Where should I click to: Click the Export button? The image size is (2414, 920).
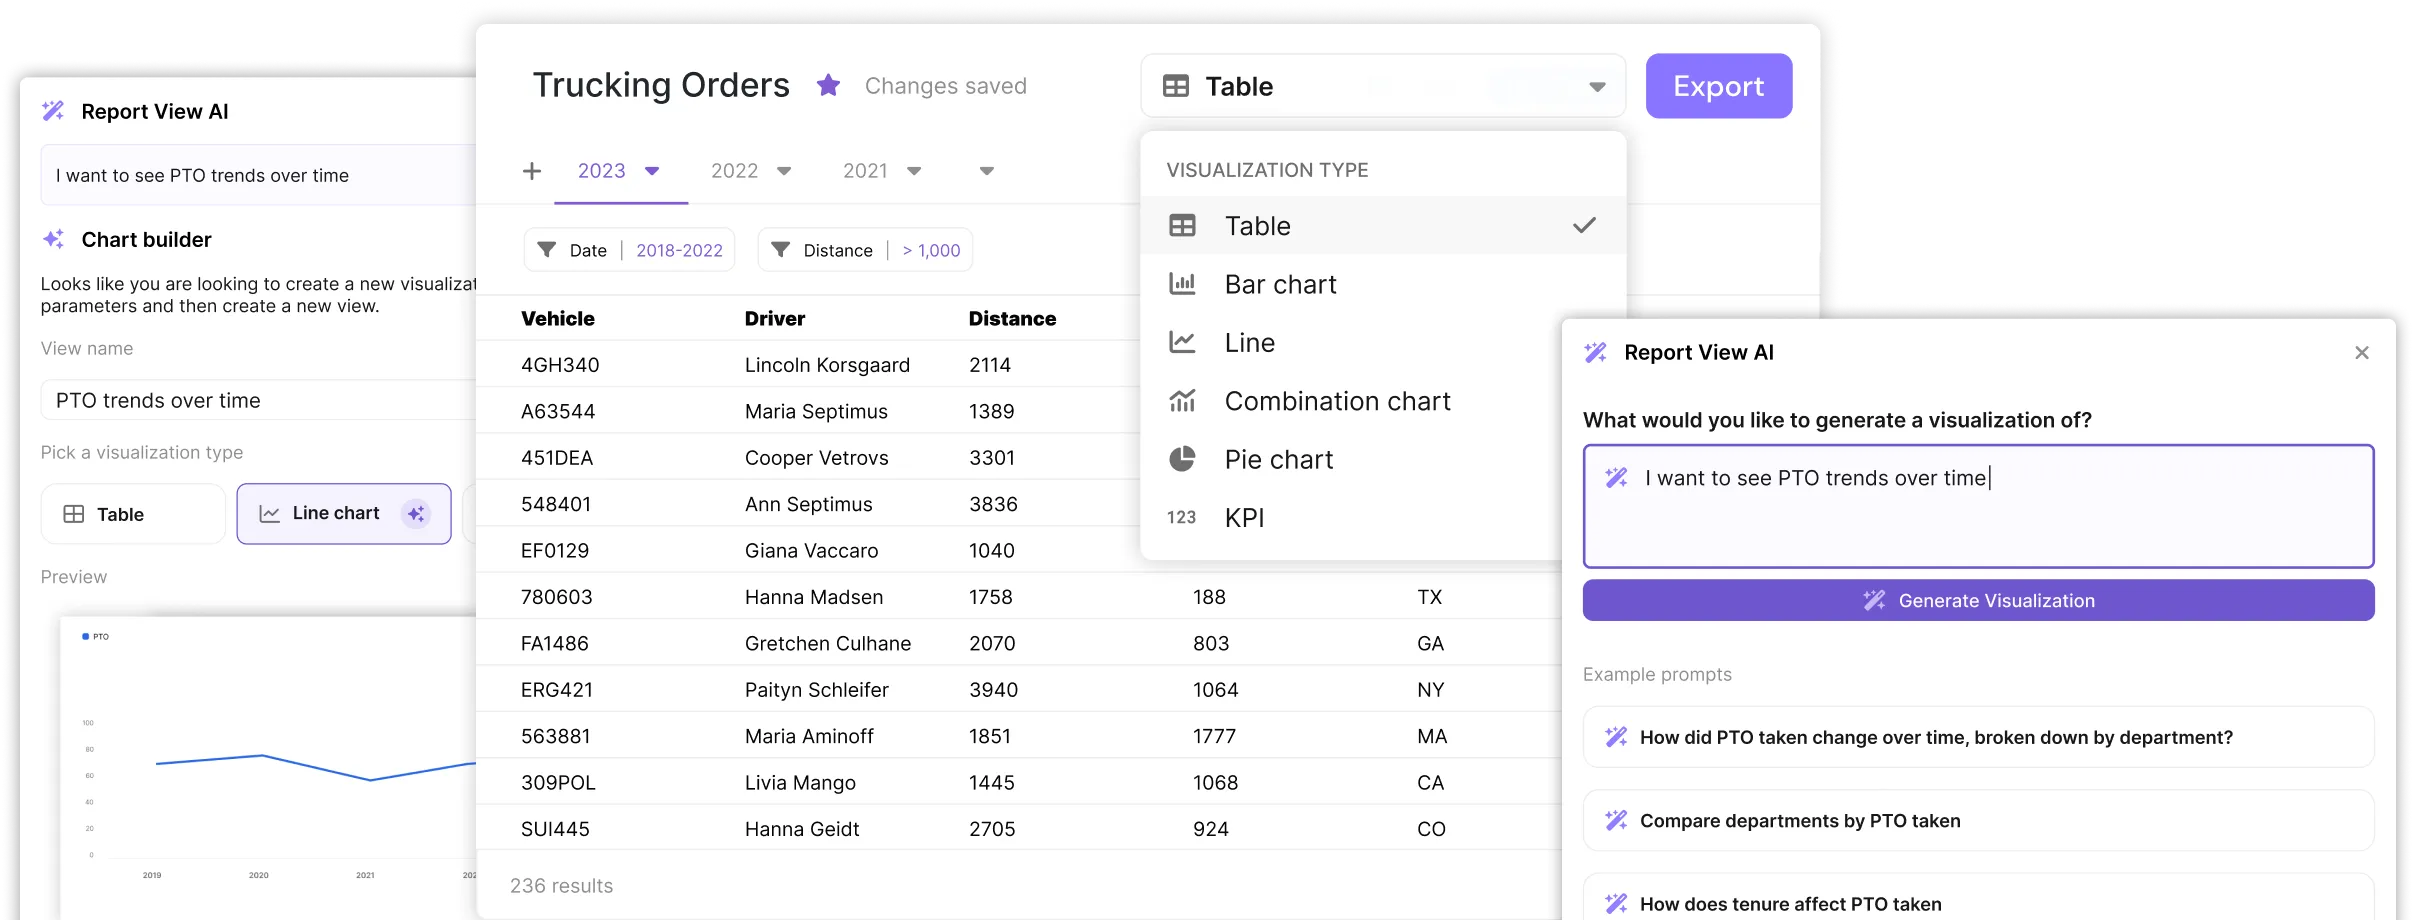[1719, 86]
